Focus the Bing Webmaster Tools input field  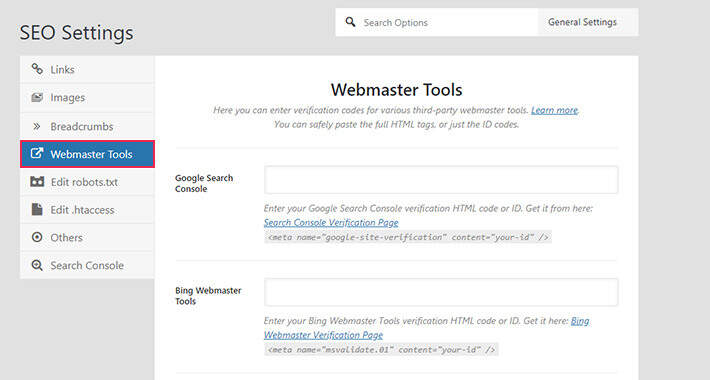pos(441,292)
